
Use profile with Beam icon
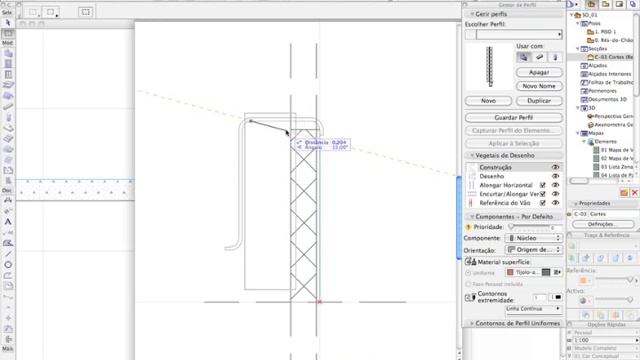[539, 58]
